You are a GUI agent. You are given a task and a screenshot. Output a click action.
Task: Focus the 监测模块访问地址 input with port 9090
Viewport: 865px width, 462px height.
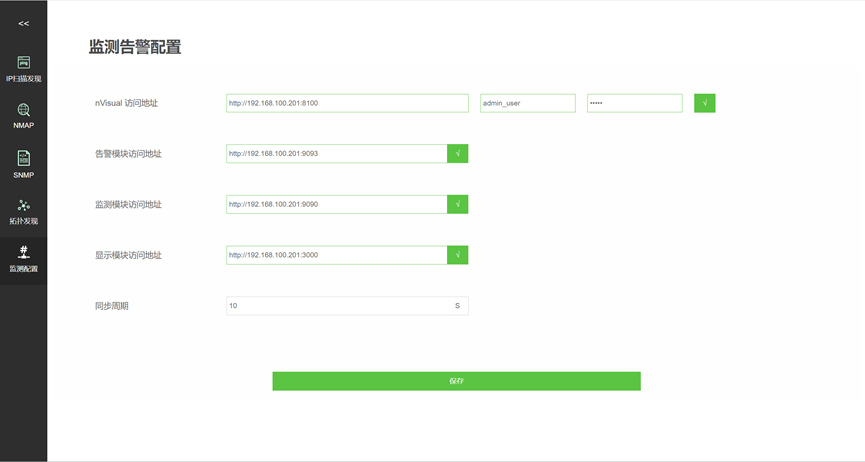point(336,204)
